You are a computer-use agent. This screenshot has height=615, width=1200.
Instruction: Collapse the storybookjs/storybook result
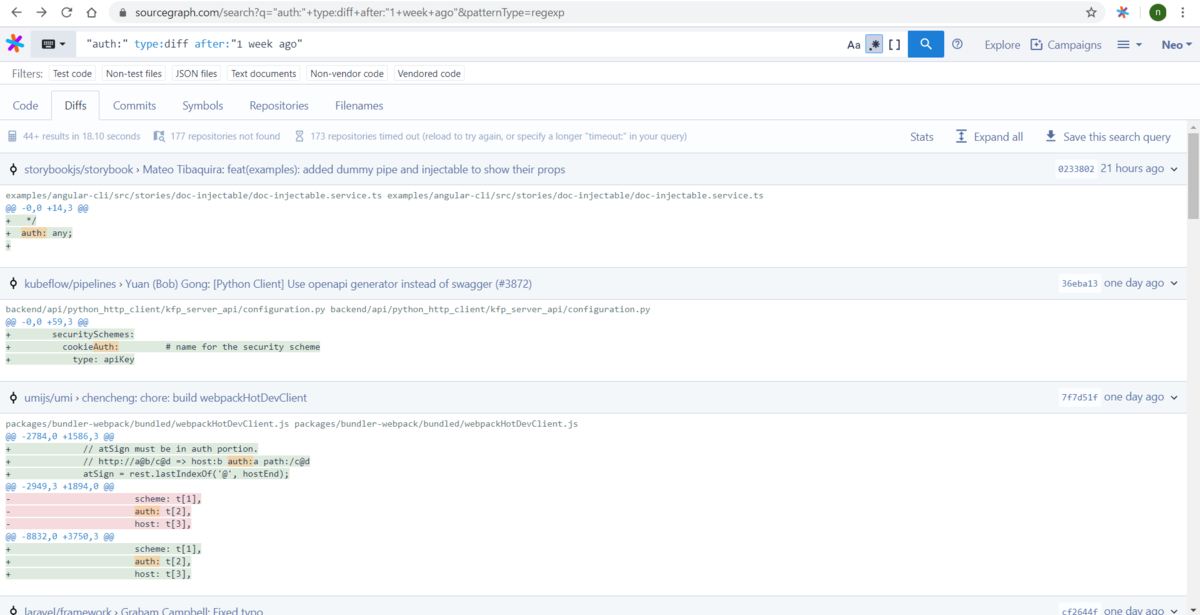[x=1175, y=169]
